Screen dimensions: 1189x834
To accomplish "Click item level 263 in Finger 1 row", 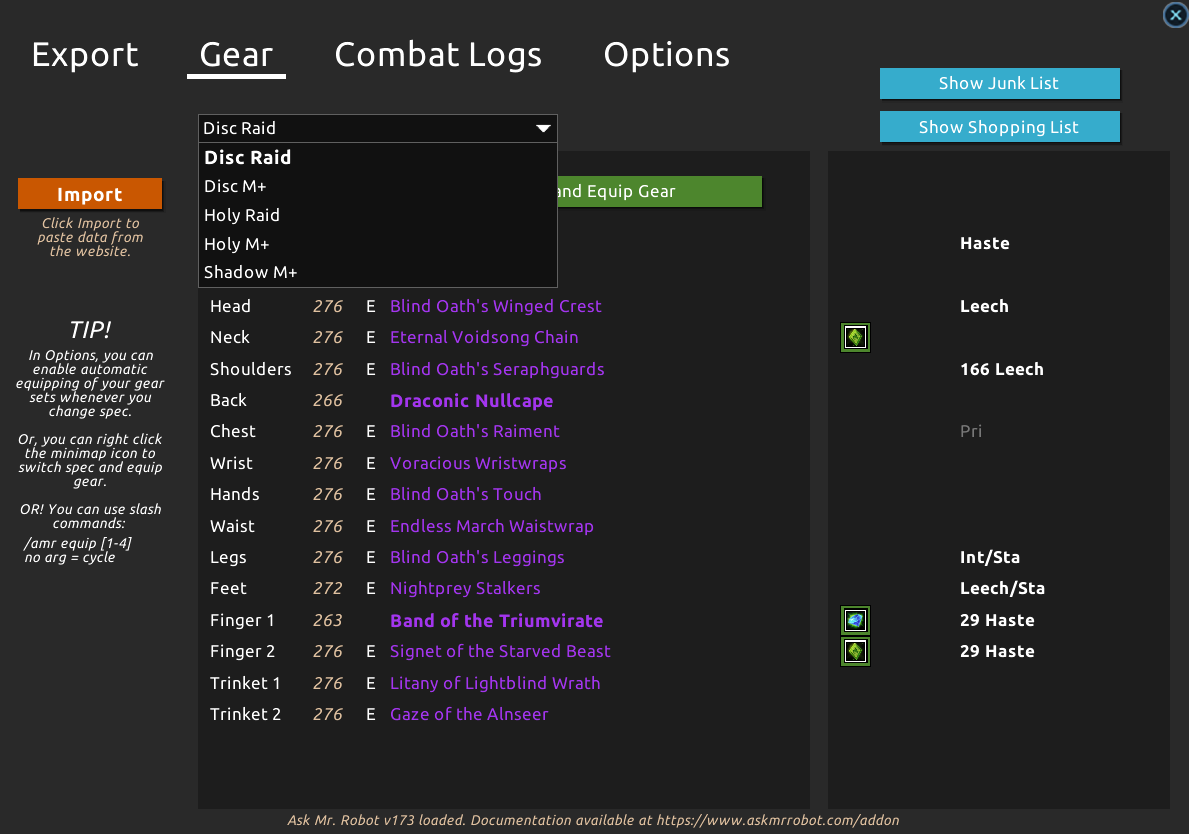I will 328,620.
